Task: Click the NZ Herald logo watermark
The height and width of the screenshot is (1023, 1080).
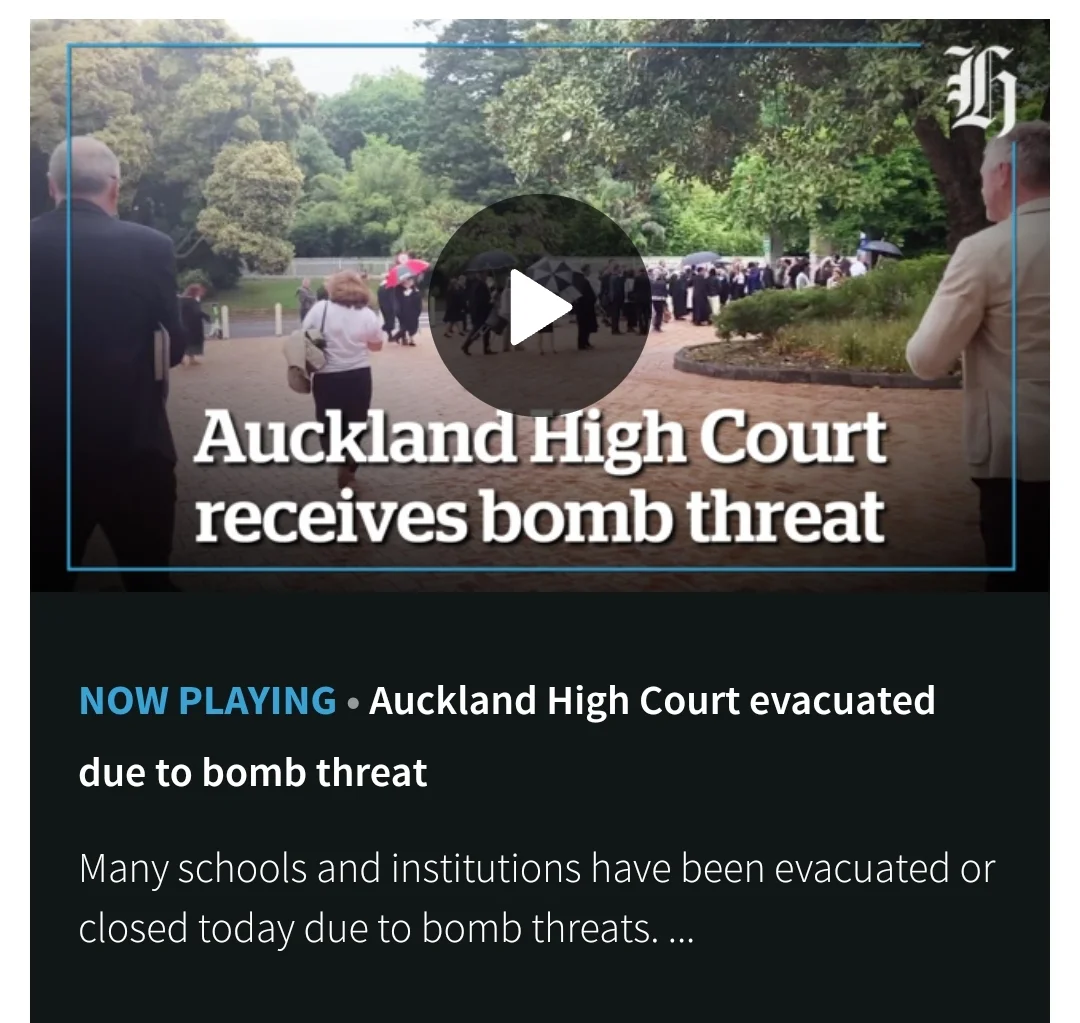Action: pos(981,90)
